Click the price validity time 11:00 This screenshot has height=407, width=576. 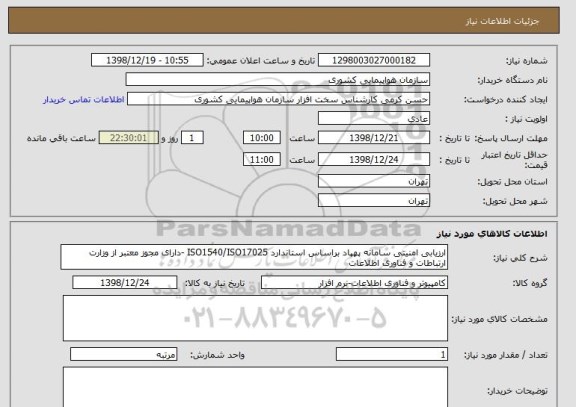click(262, 159)
